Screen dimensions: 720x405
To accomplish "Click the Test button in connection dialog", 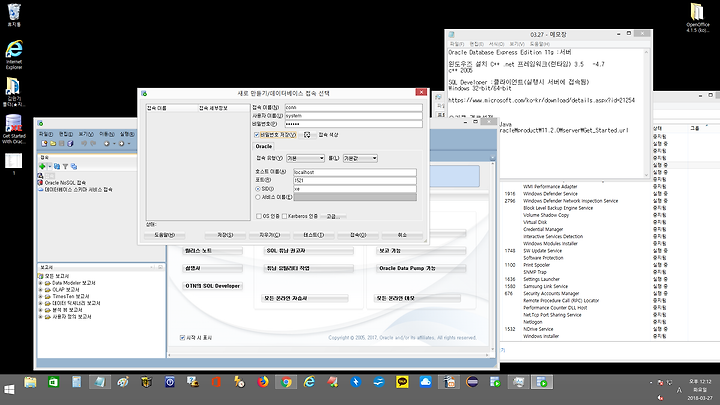I will pos(313,235).
